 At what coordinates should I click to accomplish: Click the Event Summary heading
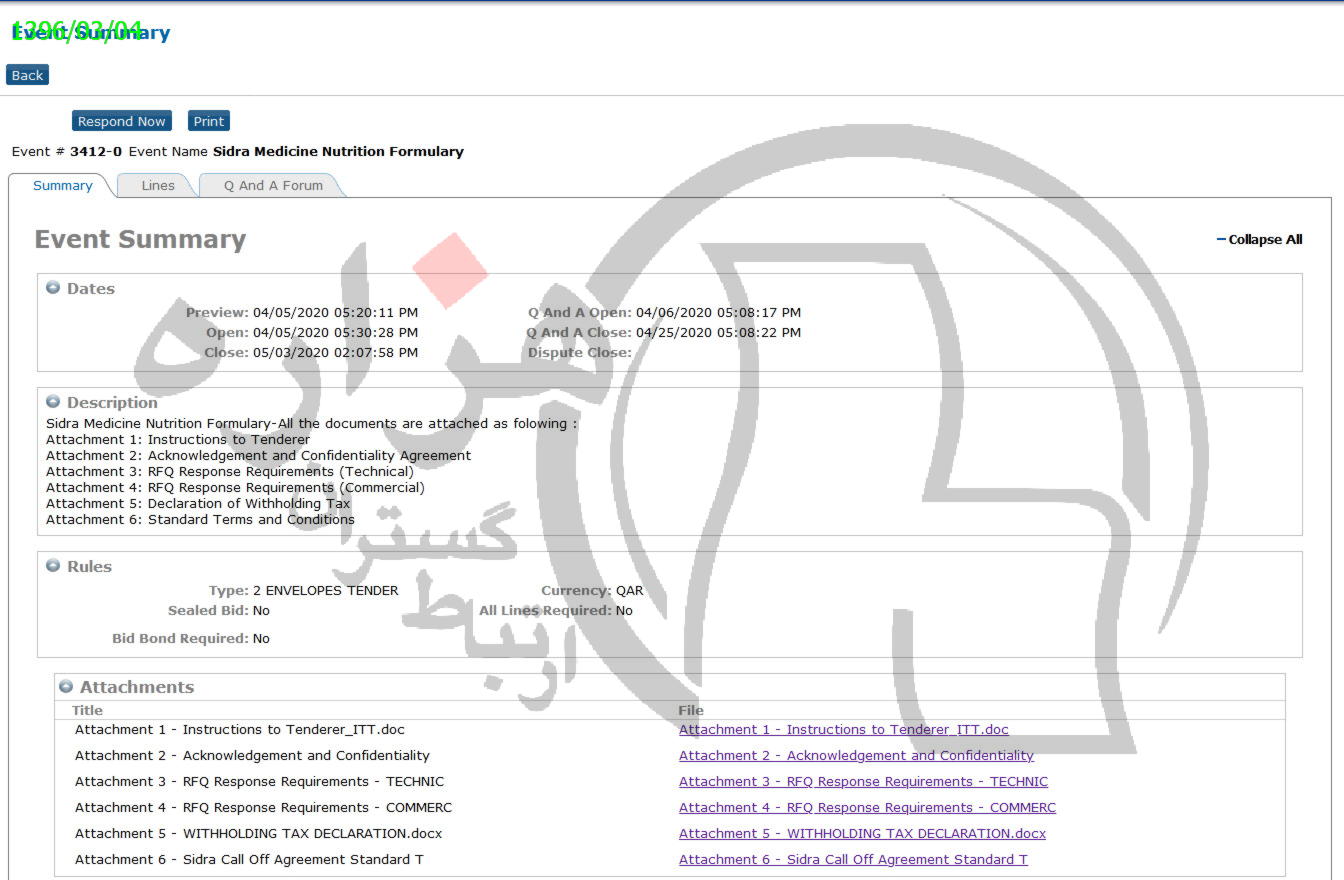click(140, 240)
